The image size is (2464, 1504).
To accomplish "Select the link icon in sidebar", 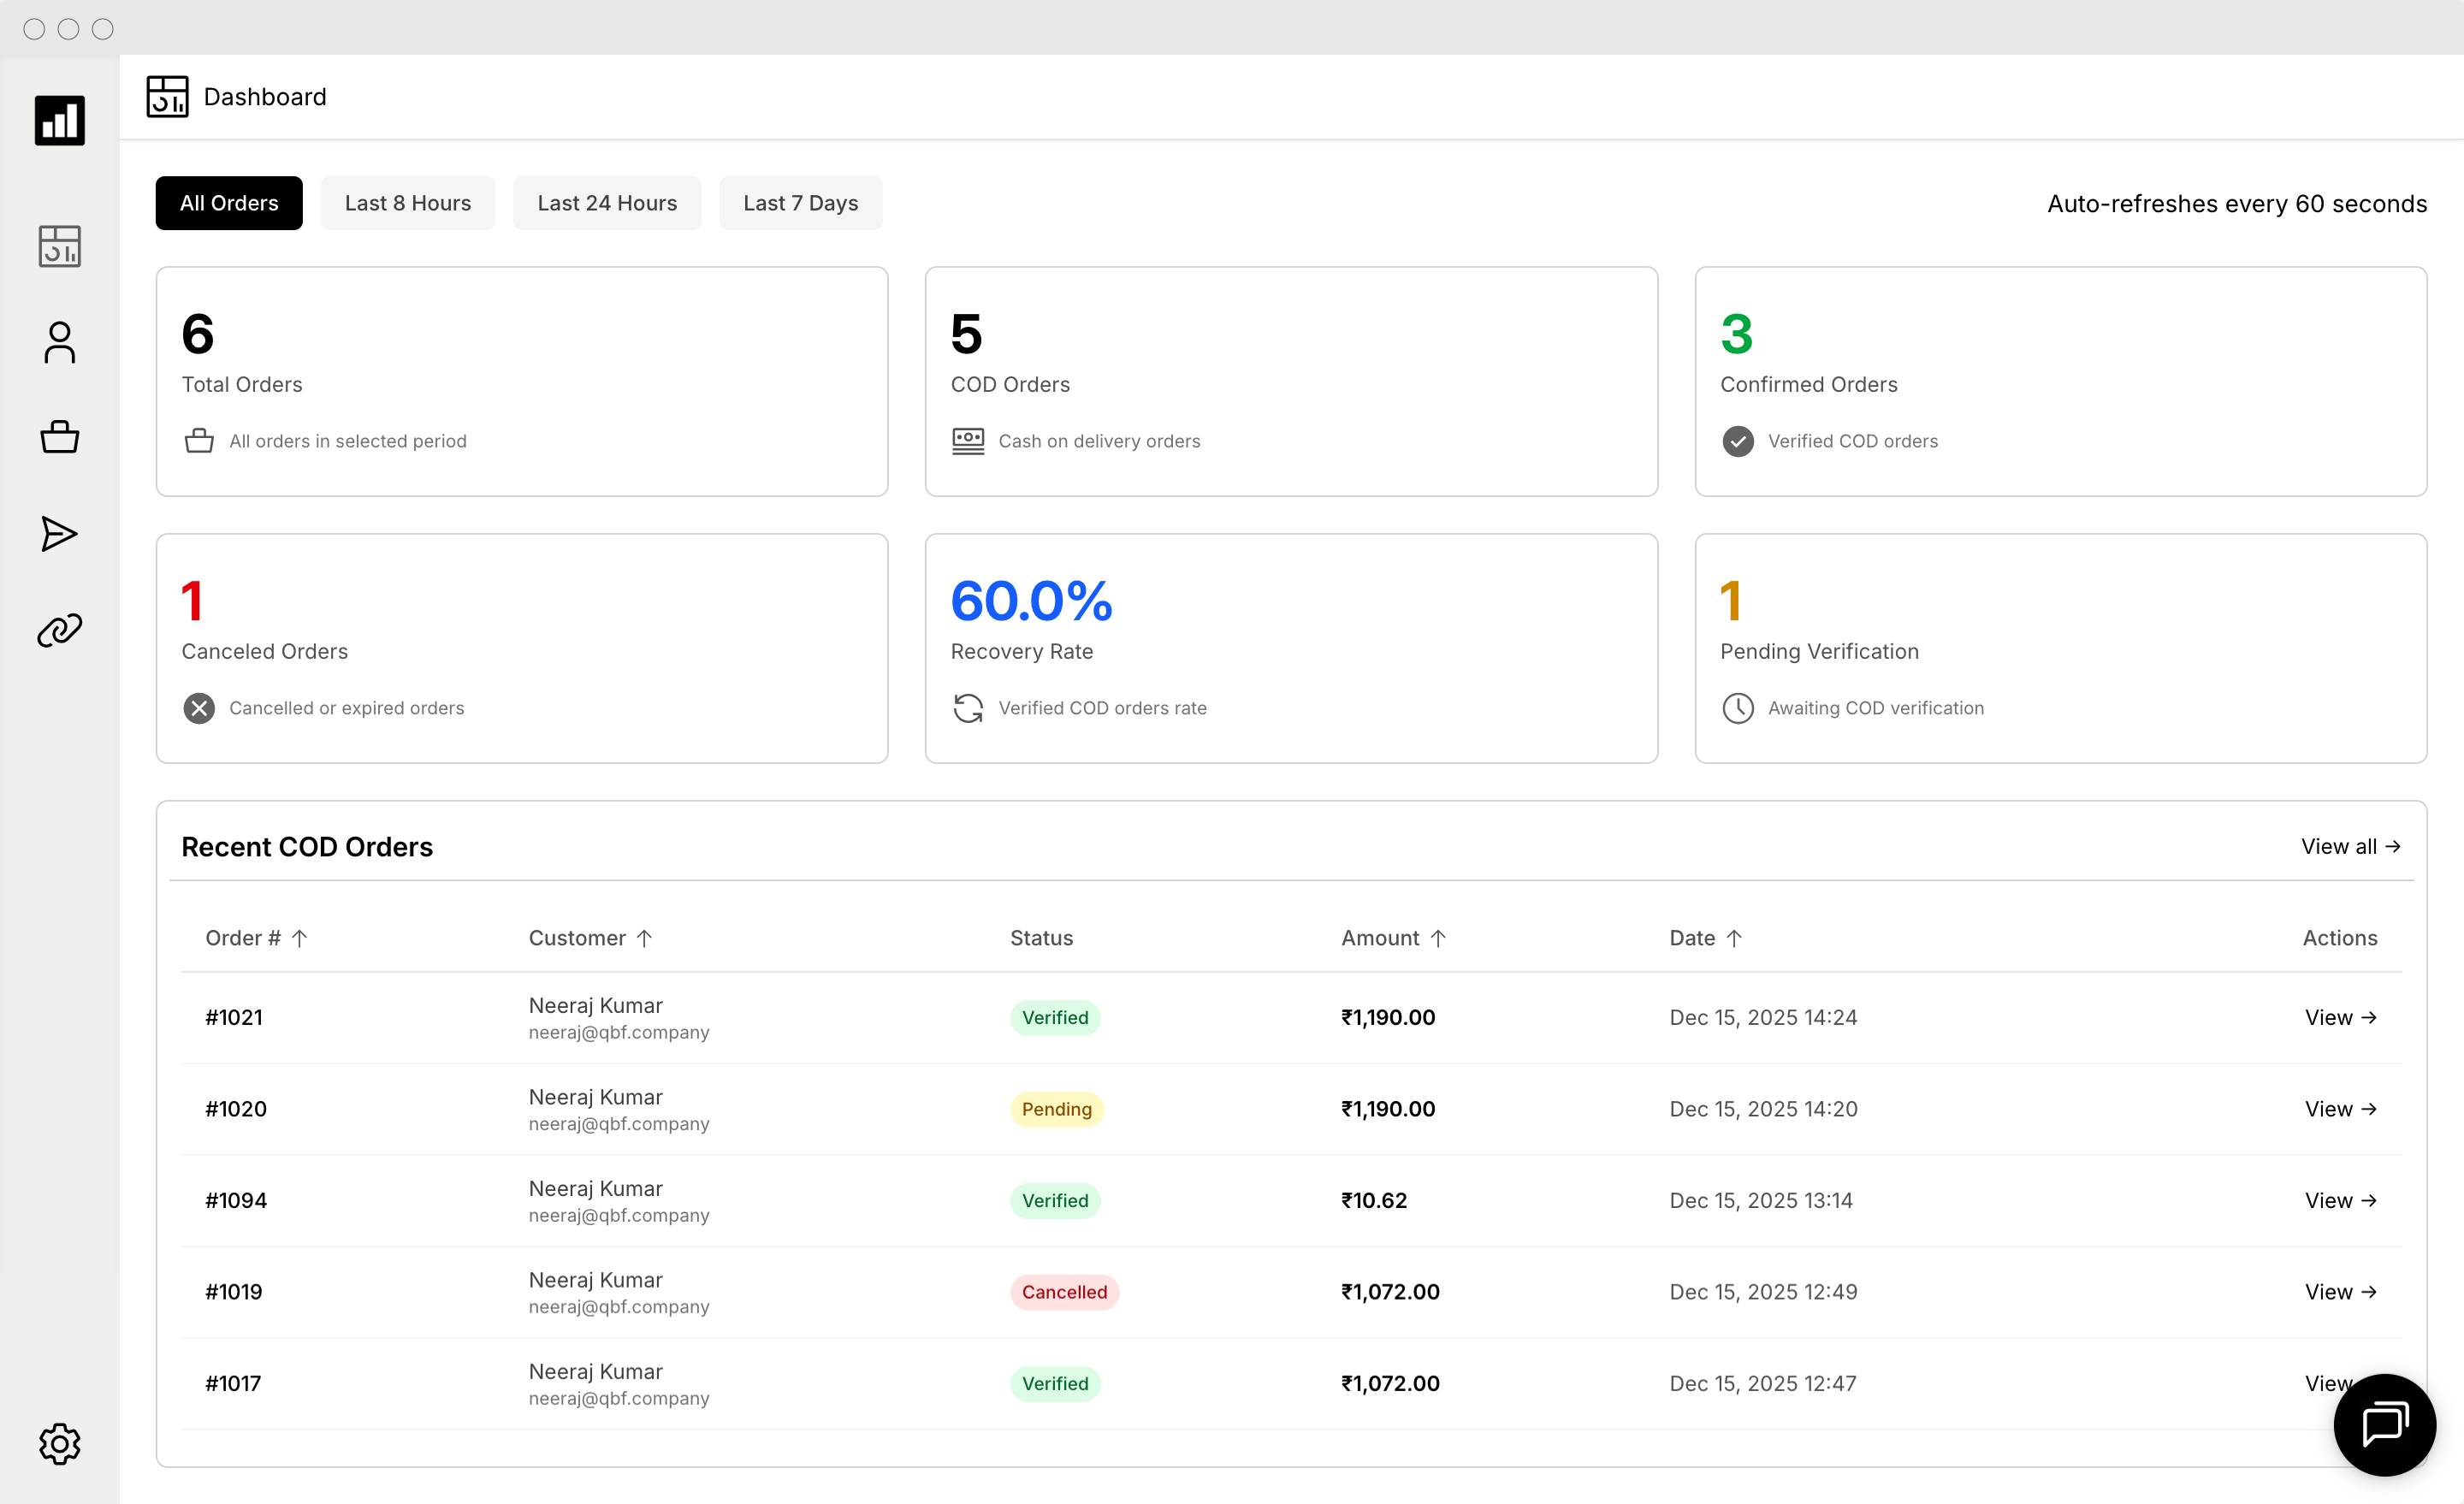I will coord(59,630).
